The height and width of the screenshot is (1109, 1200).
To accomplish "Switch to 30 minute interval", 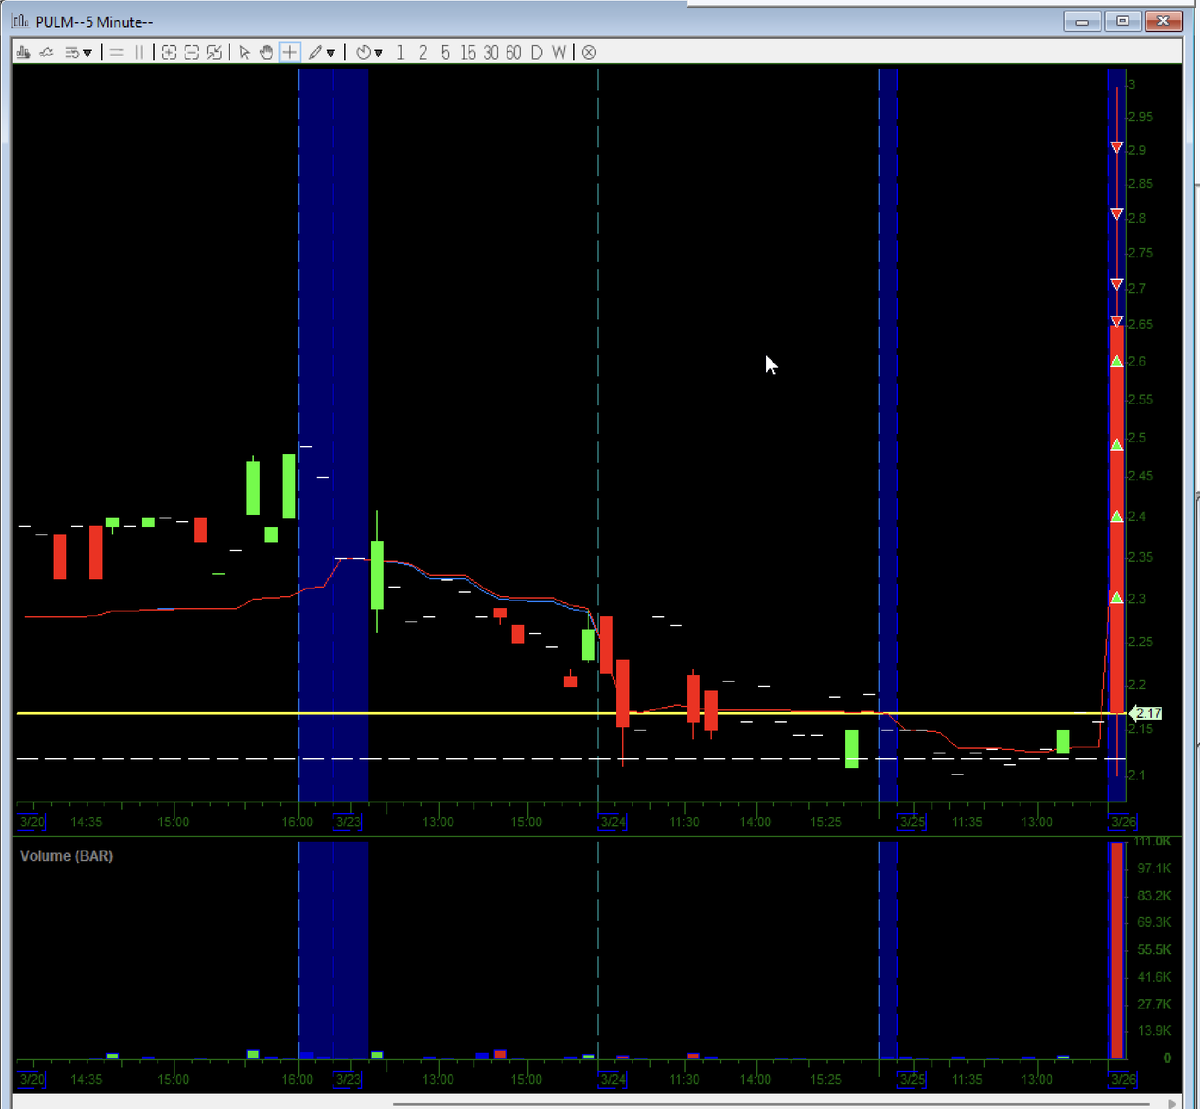I will pos(491,52).
